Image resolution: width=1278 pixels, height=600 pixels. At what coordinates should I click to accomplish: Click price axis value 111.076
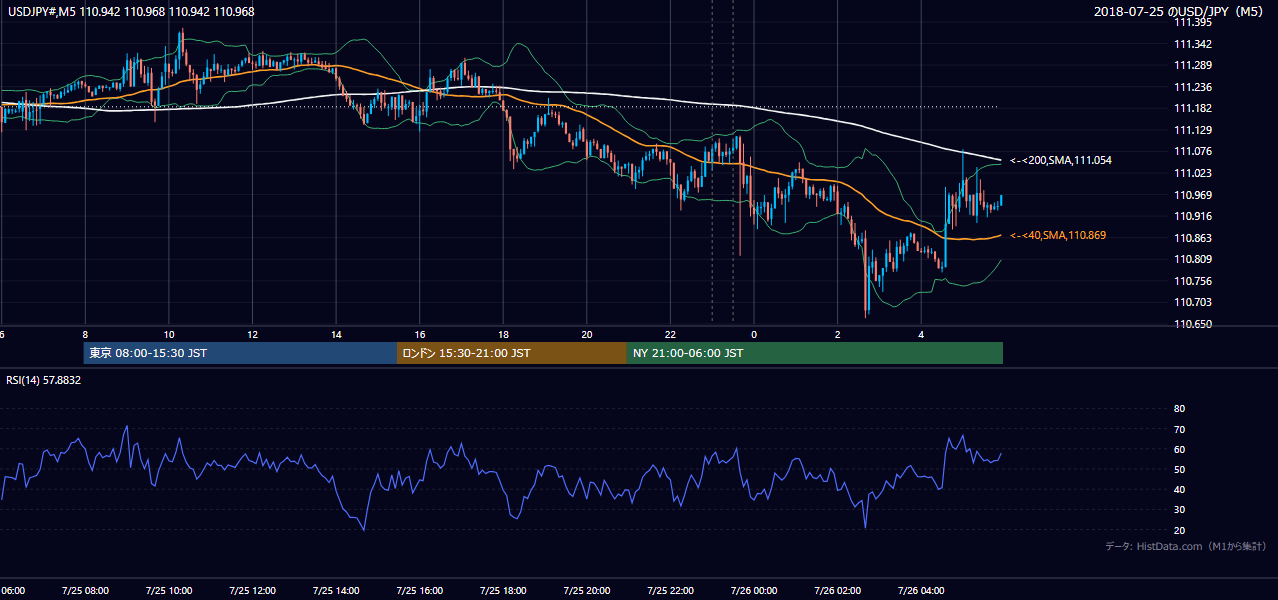pos(1192,151)
